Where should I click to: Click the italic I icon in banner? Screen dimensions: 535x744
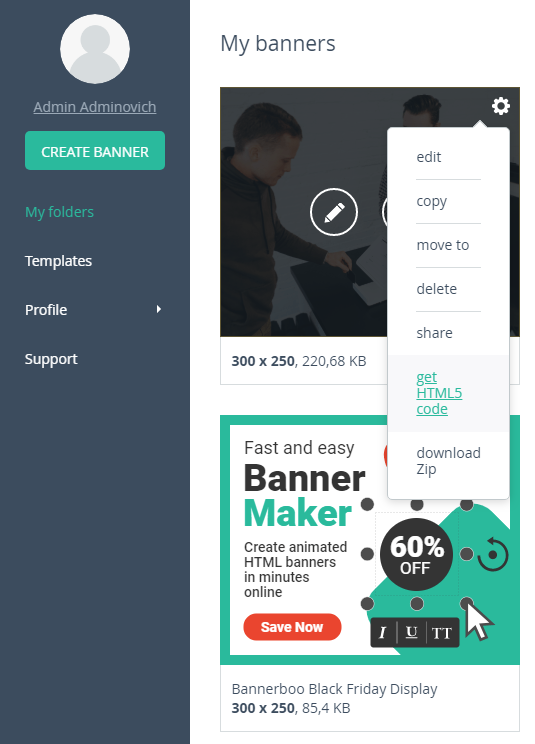click(x=383, y=632)
